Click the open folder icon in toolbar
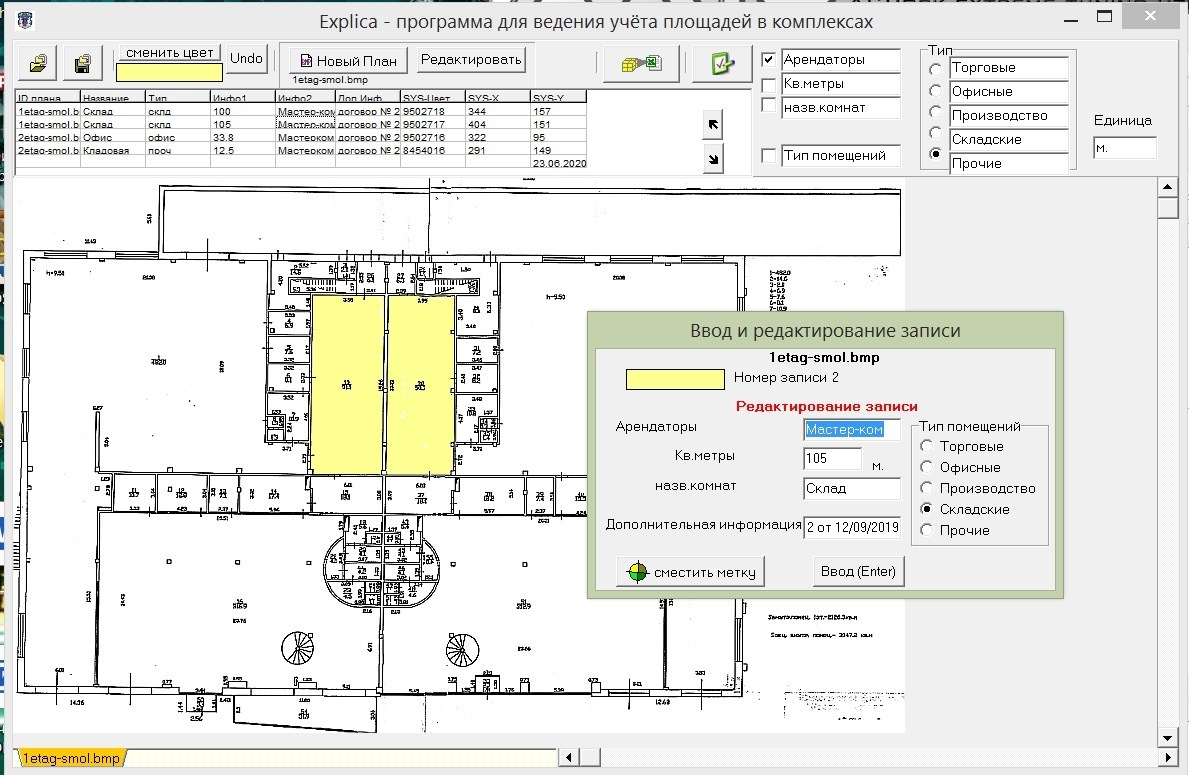Screen dimensions: 1189x775 click(x=38, y=63)
